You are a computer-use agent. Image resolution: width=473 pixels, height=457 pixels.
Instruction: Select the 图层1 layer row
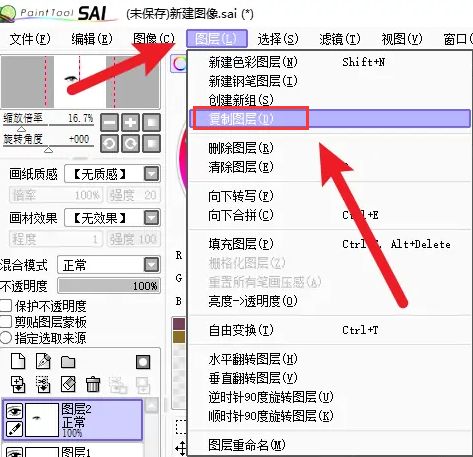tap(73, 451)
